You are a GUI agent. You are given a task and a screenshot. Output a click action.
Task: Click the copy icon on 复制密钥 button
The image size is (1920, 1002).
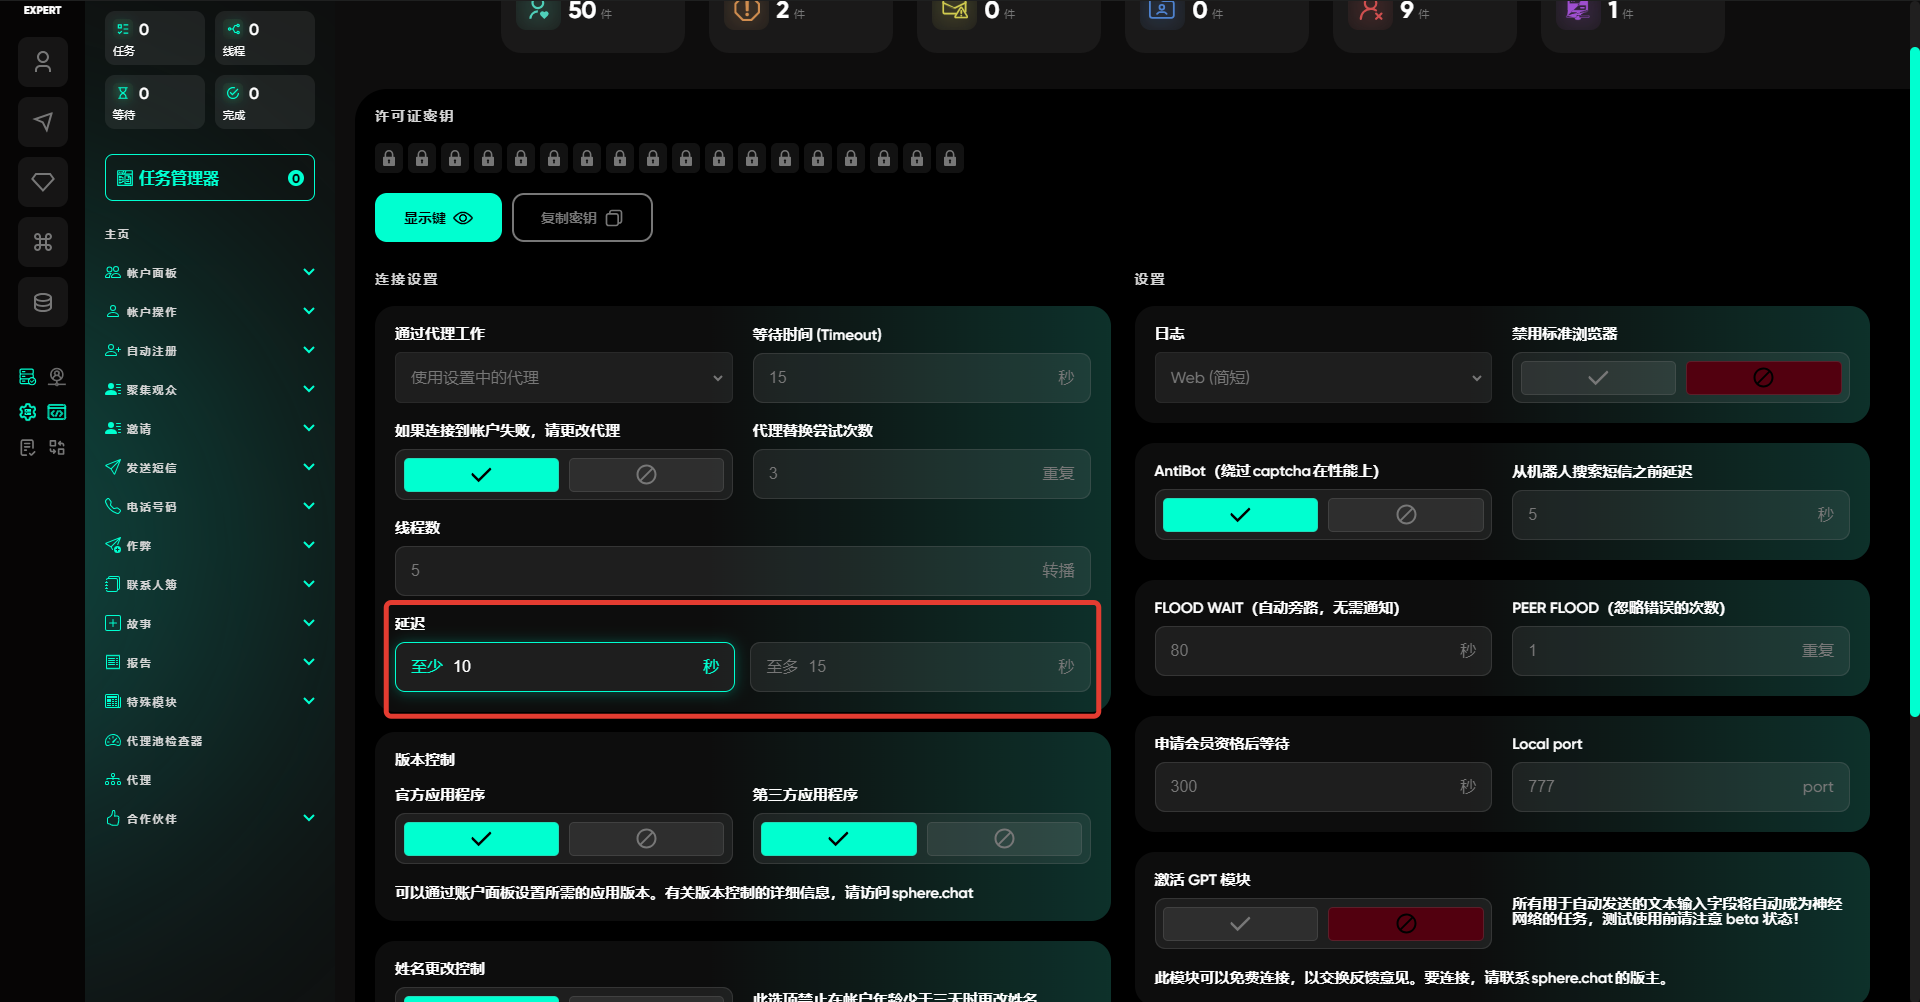[614, 218]
